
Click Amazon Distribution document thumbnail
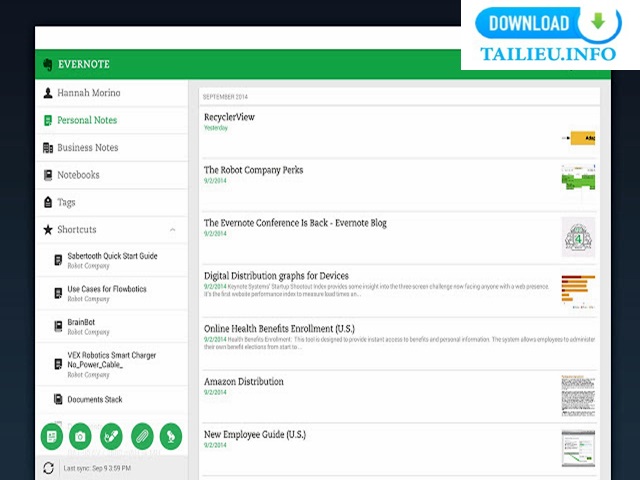[x=578, y=396]
